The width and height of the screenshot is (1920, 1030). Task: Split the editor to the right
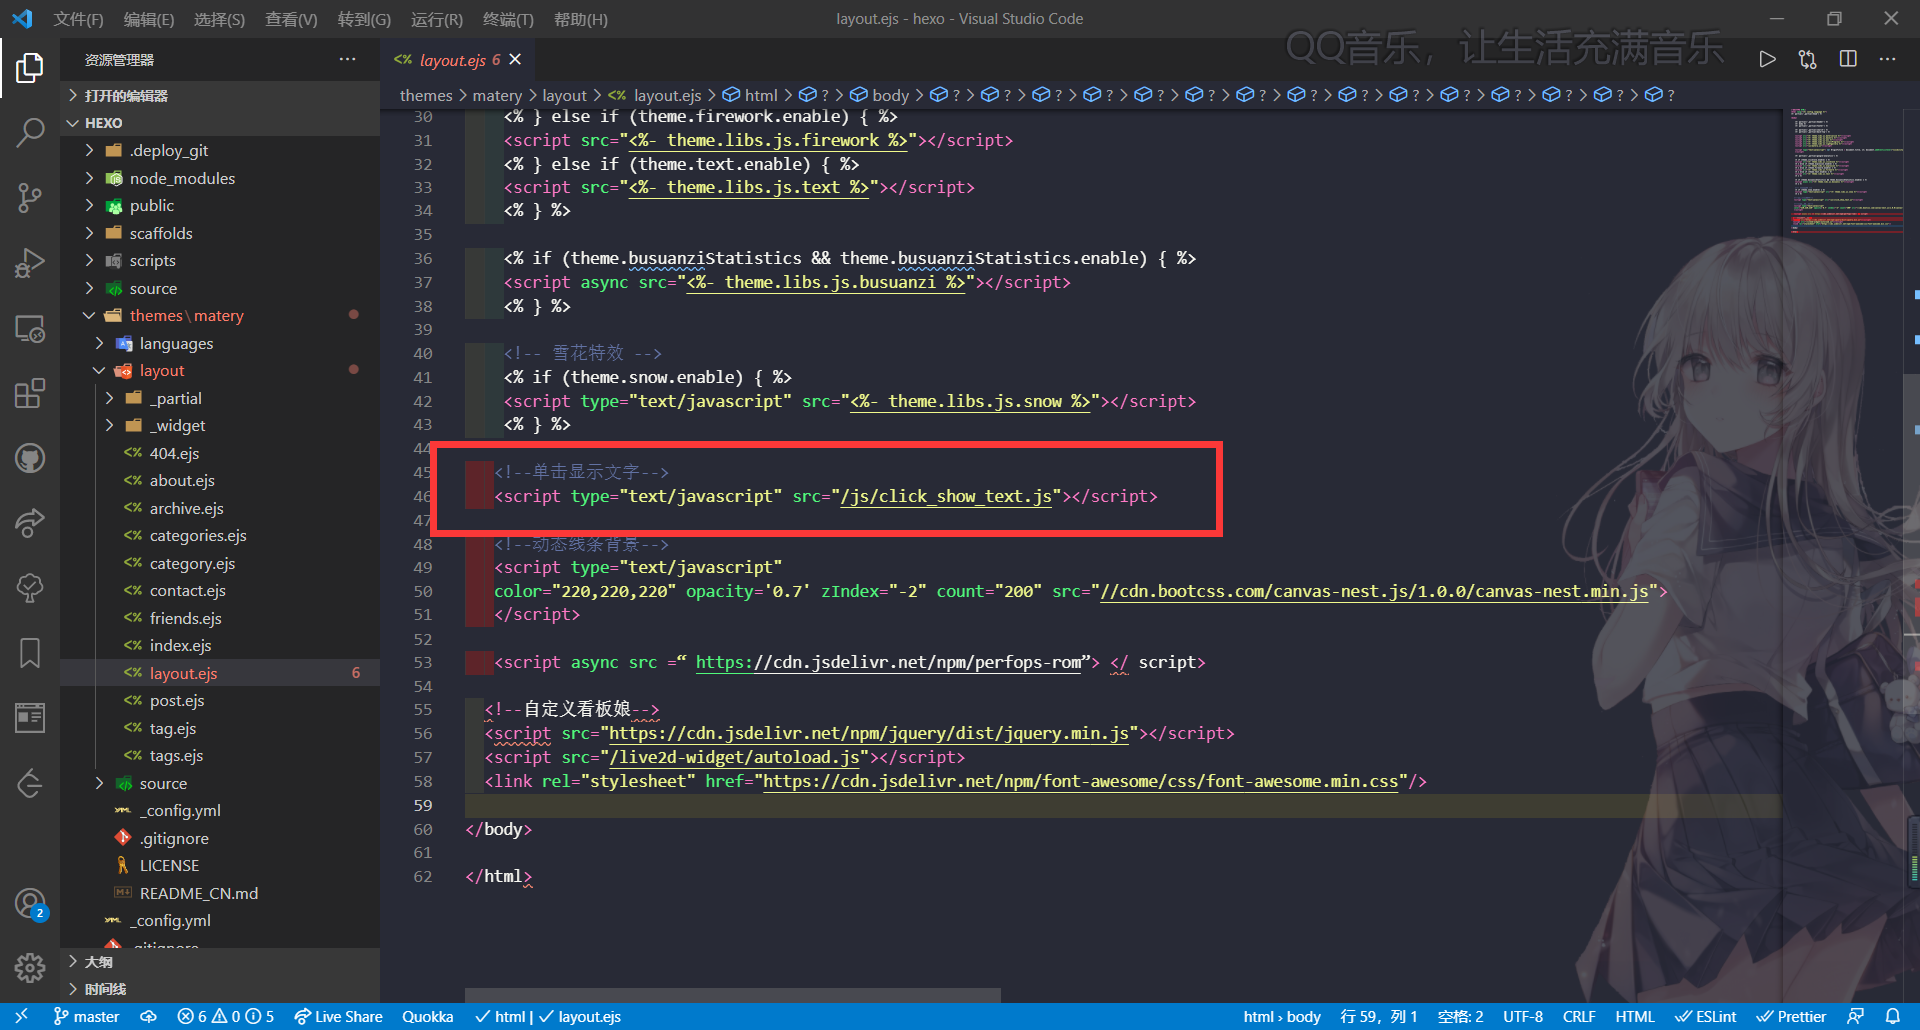[1848, 59]
